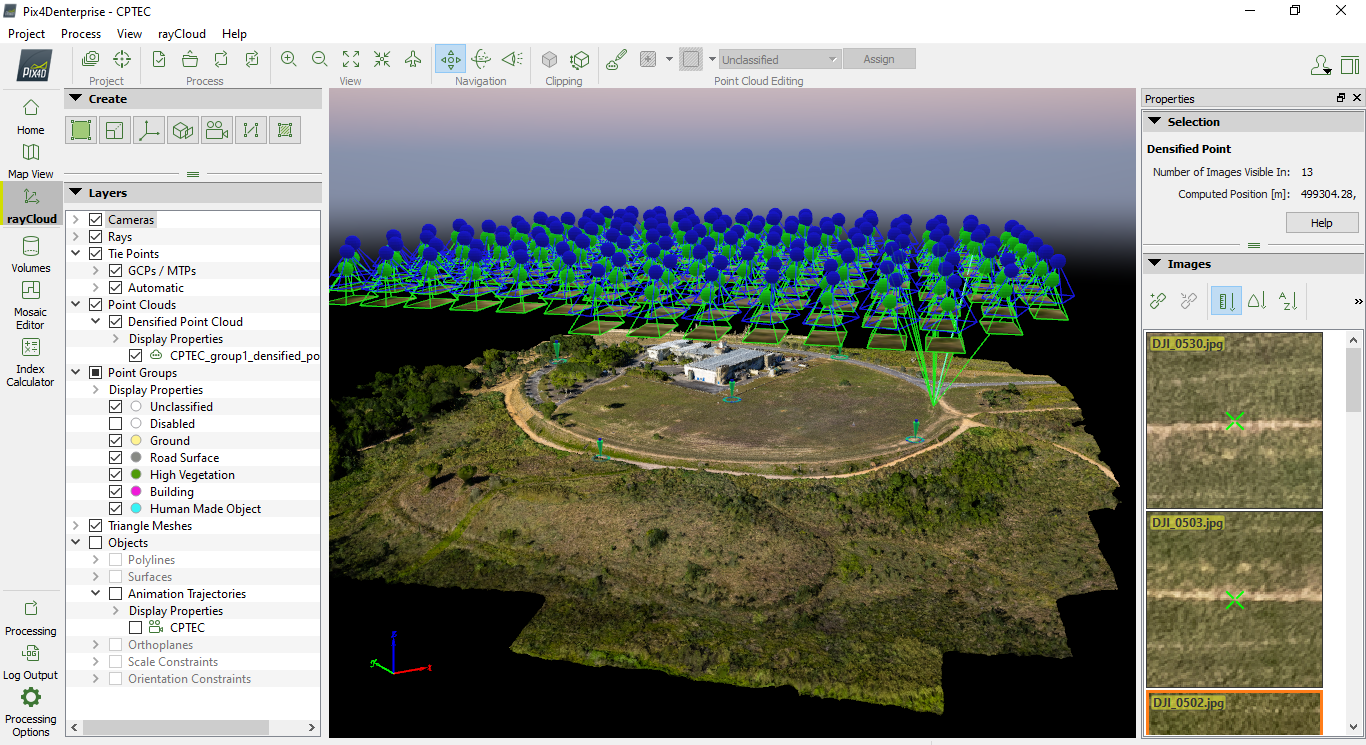Screen dimensions: 1366x745
Task: Click the Processing Options gear icon
Action: pos(31,698)
